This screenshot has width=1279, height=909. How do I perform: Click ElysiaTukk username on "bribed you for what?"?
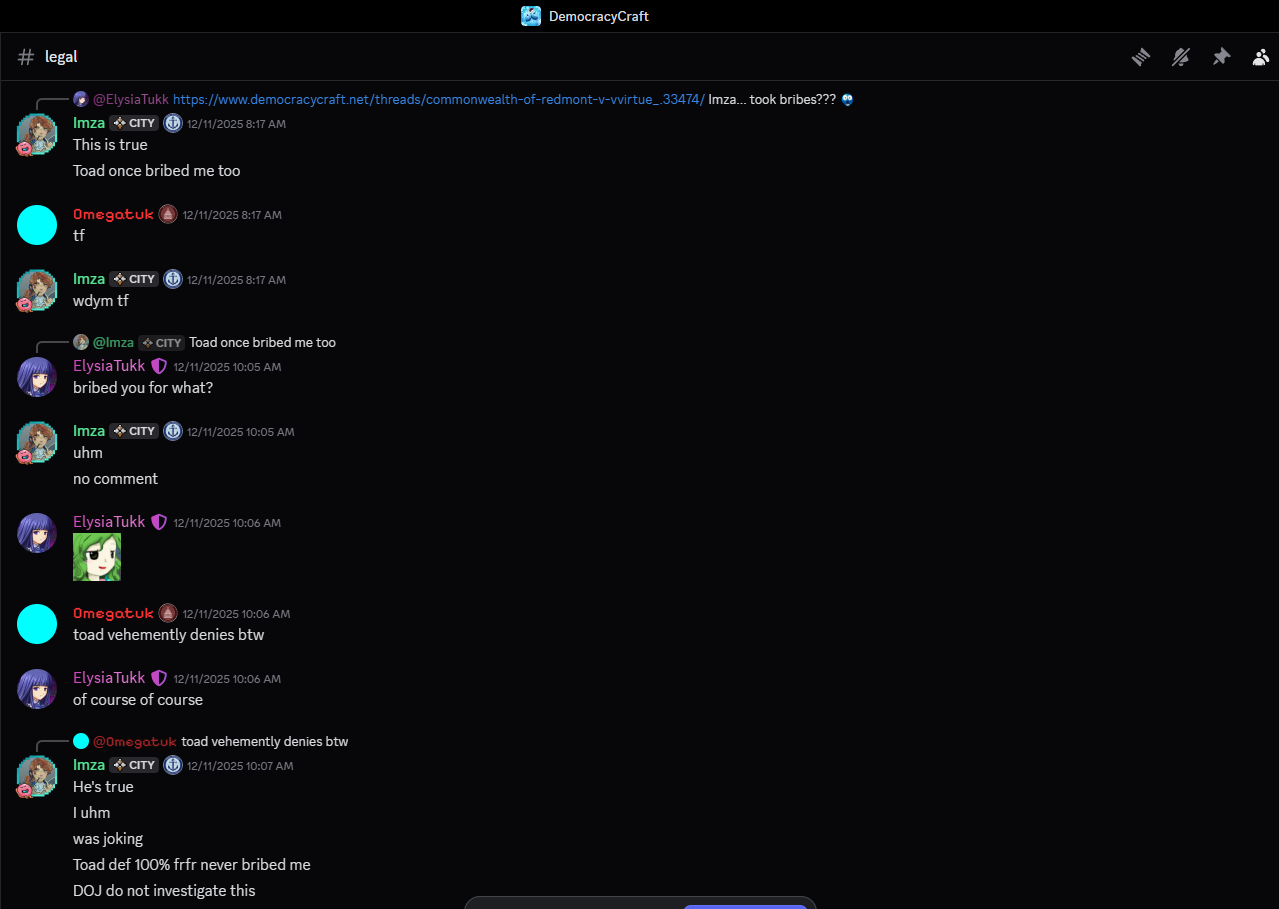tap(109, 366)
